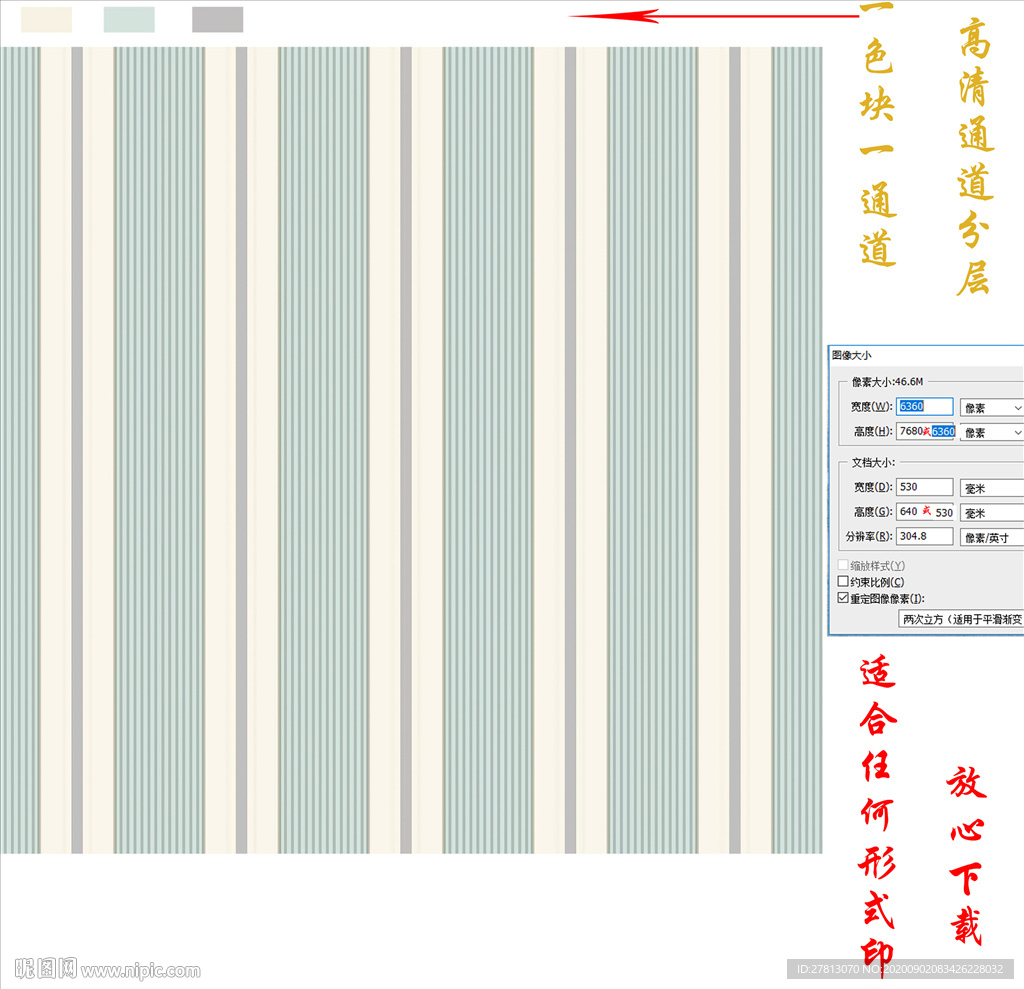Viewport: 1024px width, 989px height.
Task: Click the pixel height field showing 7680
Action: [925, 431]
